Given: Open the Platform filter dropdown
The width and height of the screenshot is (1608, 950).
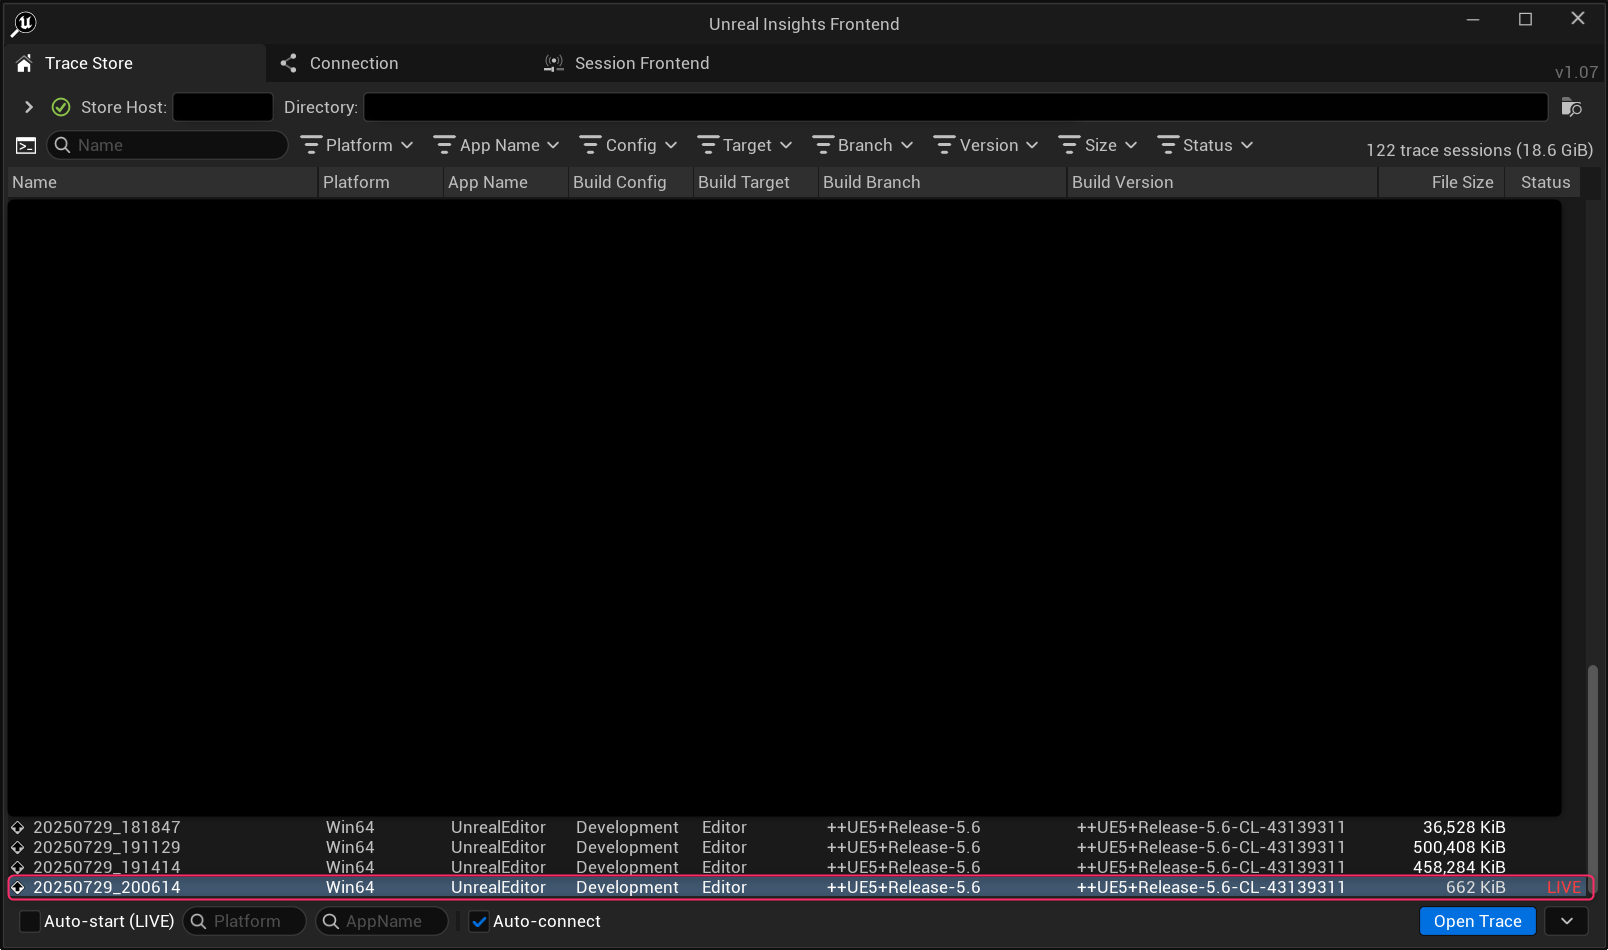Looking at the screenshot, I should click(357, 145).
